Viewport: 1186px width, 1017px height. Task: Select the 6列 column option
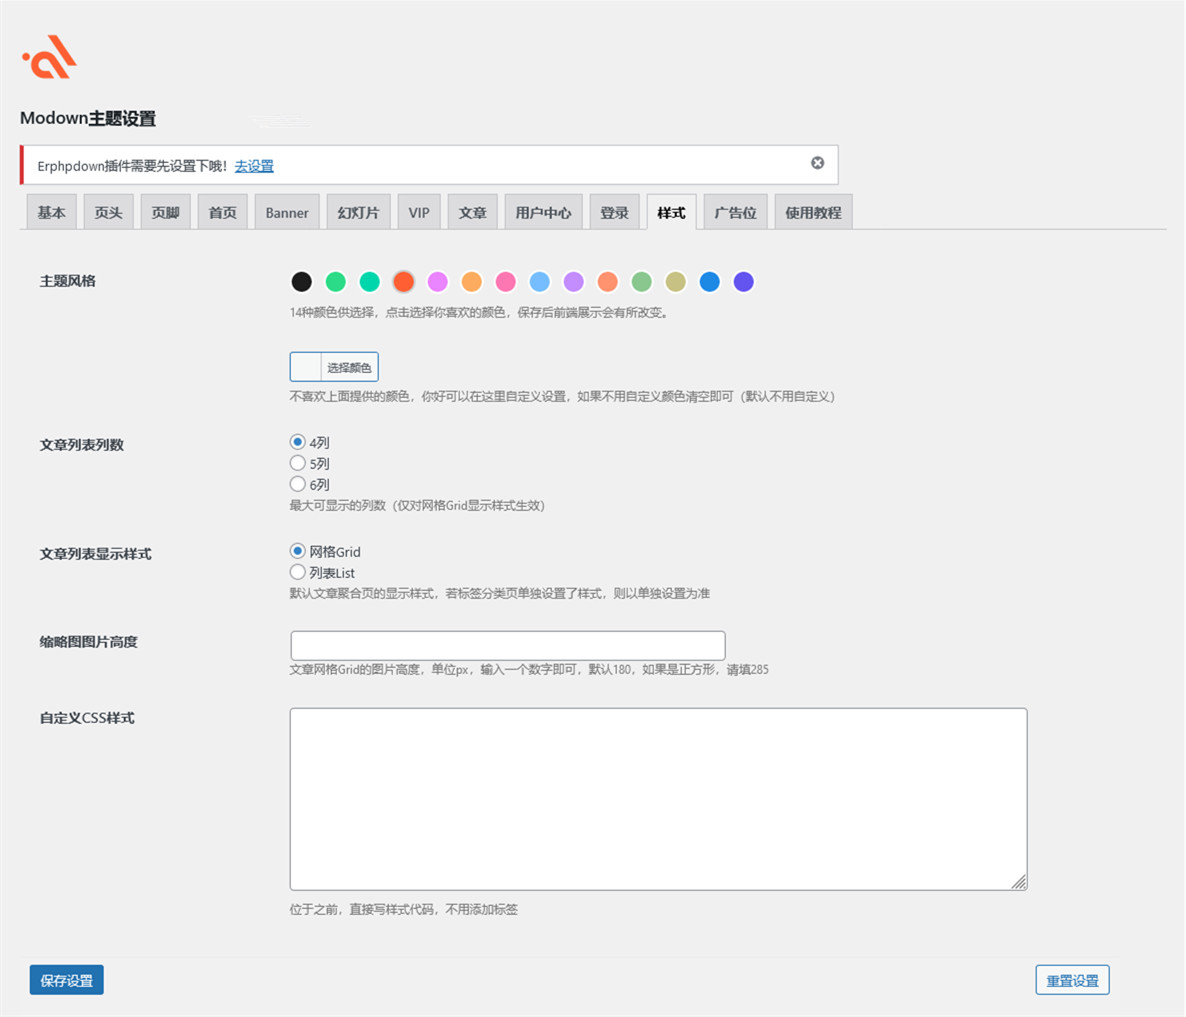(x=298, y=484)
